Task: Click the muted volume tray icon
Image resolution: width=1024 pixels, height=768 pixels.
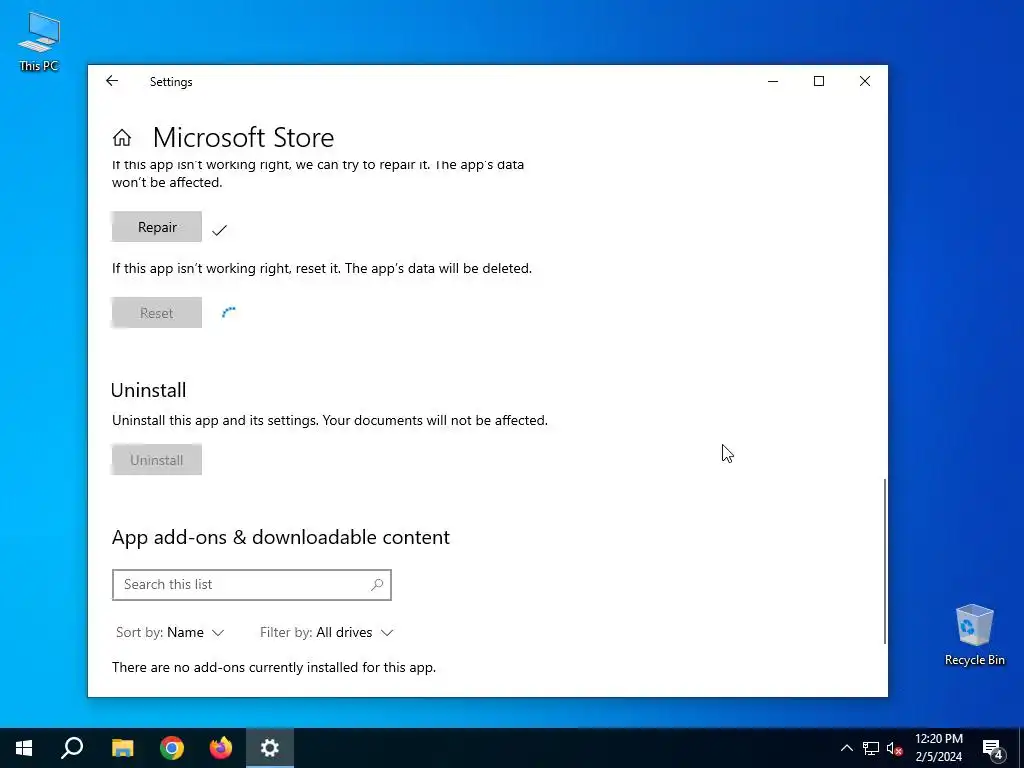Action: pos(895,748)
